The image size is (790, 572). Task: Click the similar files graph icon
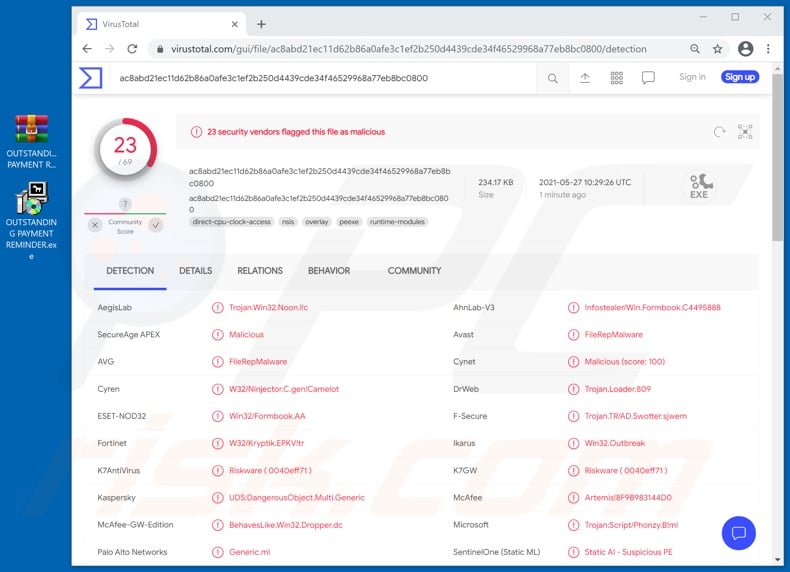point(745,132)
